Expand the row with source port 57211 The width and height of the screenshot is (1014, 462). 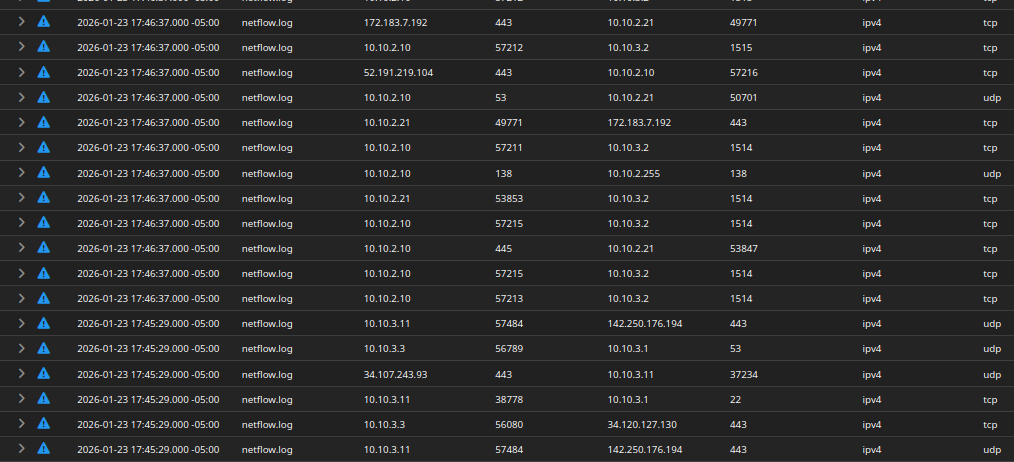(x=21, y=147)
